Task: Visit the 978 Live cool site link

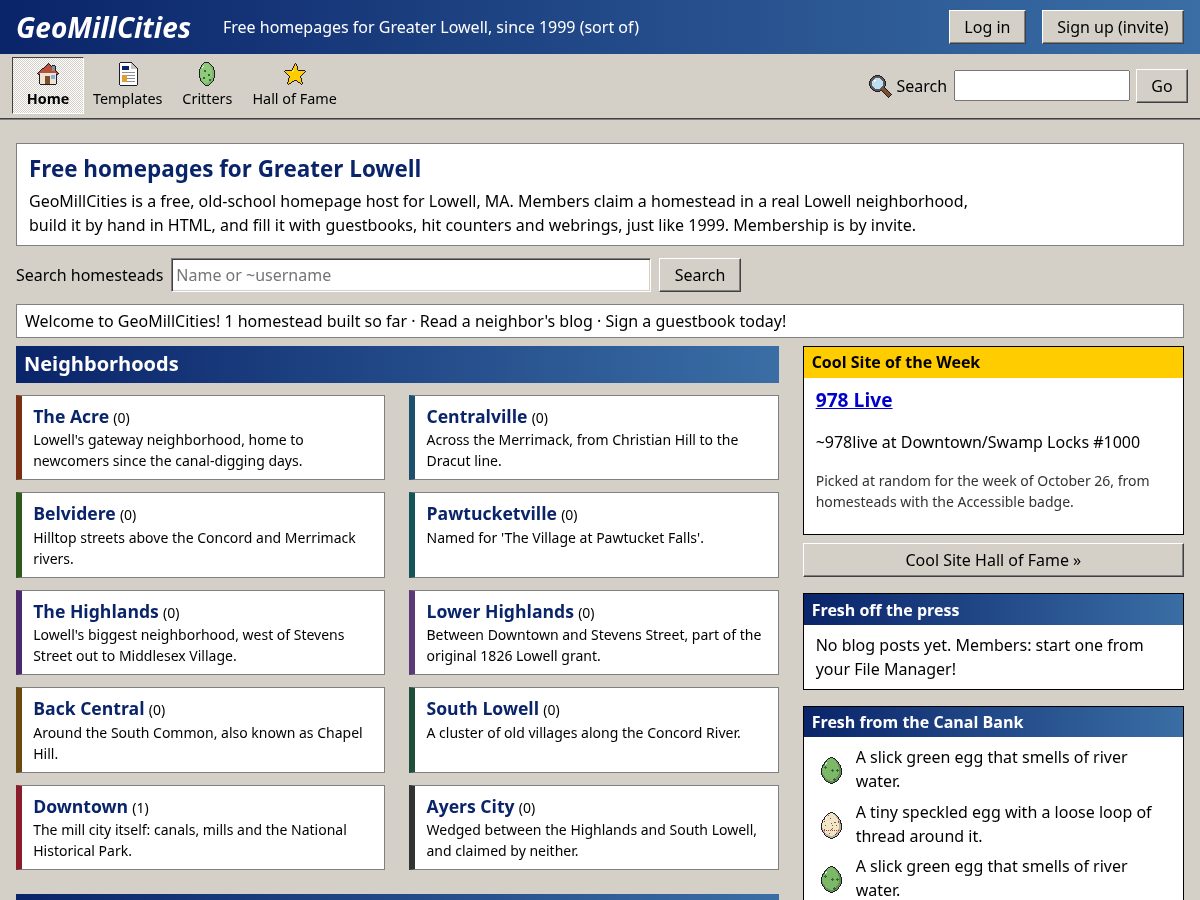Action: coord(854,400)
